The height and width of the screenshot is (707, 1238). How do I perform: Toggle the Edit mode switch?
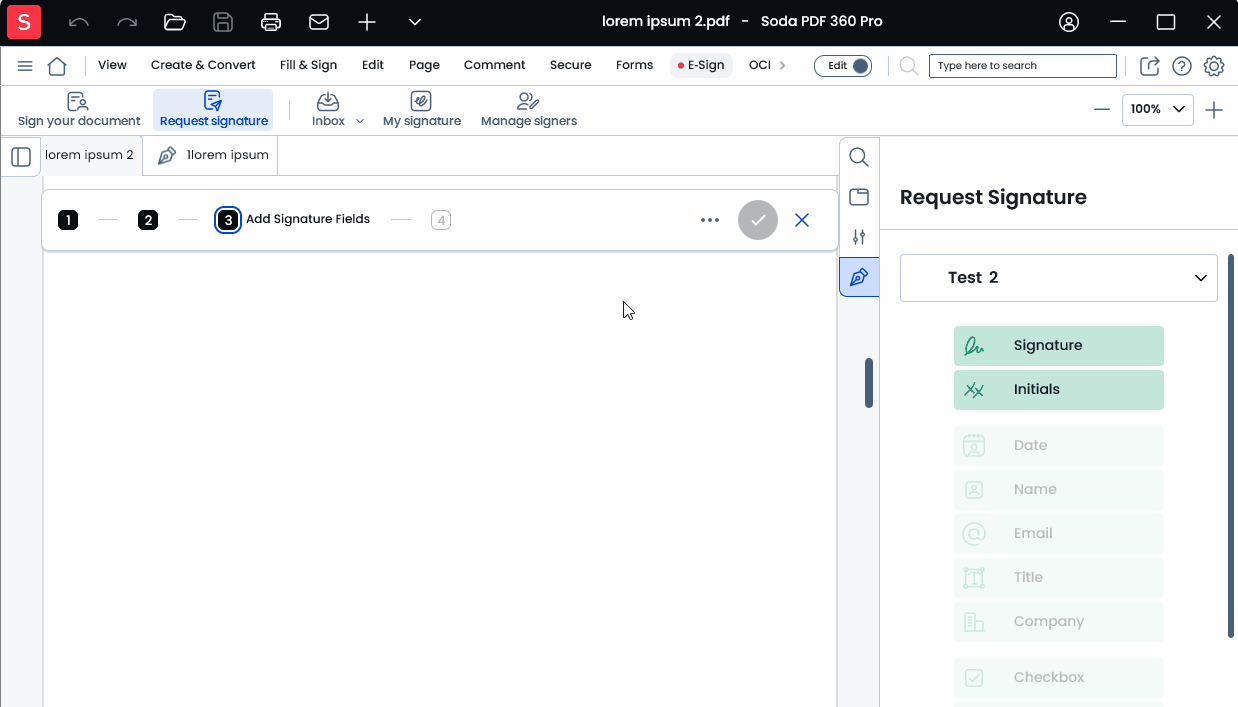(x=843, y=66)
